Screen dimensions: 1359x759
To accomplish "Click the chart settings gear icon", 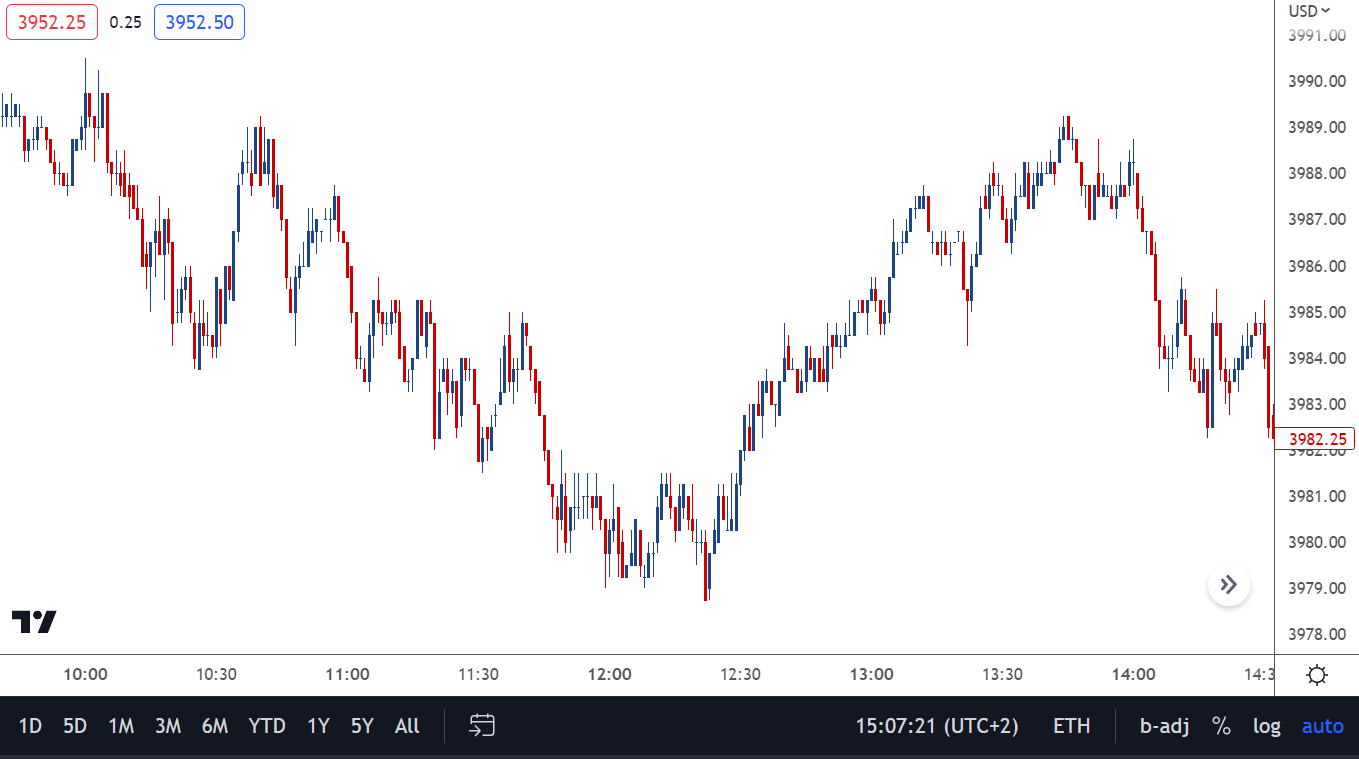I will 1317,675.
